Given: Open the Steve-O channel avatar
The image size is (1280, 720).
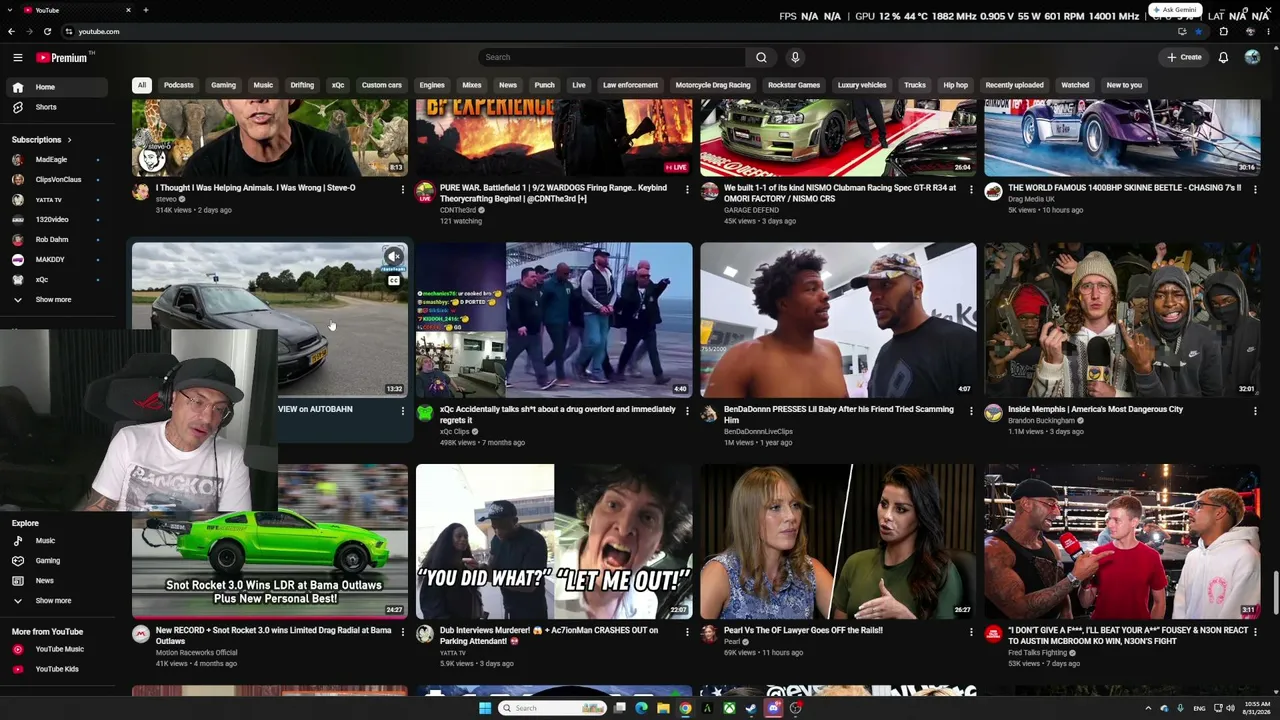Looking at the screenshot, I should pos(141,191).
